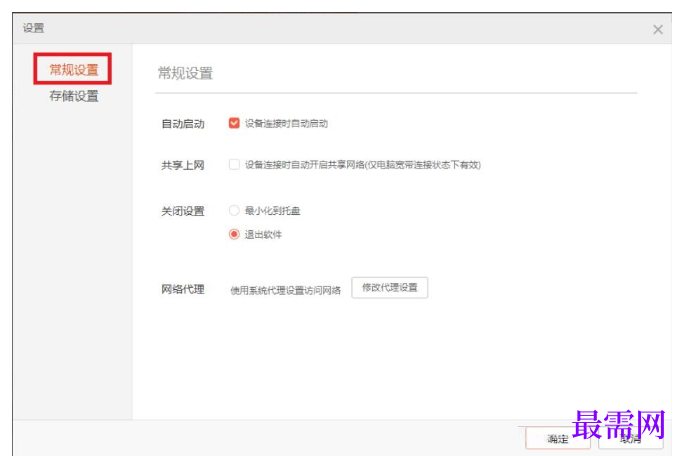This screenshot has height=456, width=684.
Task: Enable 设备连接时自动开启共享网络 checkbox
Action: click(234, 165)
